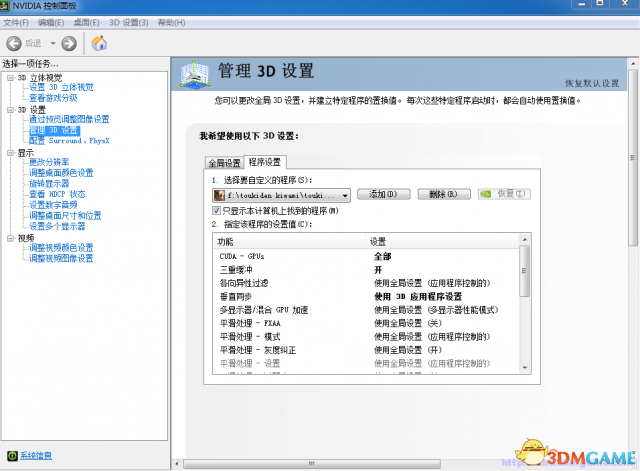Select 调整视频颜色设置 in tree
The height and width of the screenshot is (471, 640).
61,248
